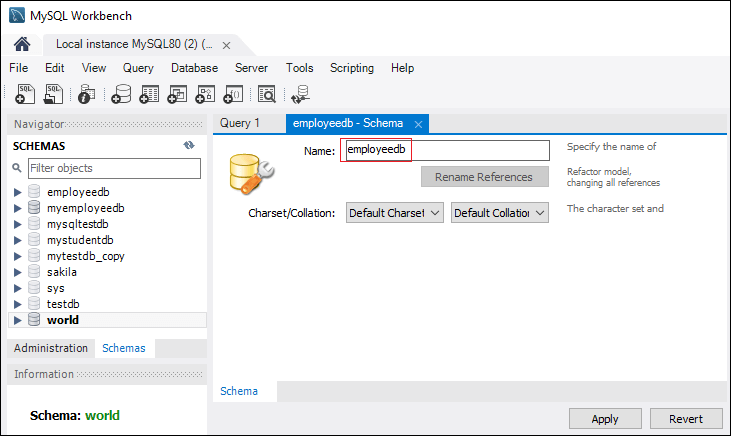
Task: Click the myemployeedb database icon
Action: [x=34, y=208]
